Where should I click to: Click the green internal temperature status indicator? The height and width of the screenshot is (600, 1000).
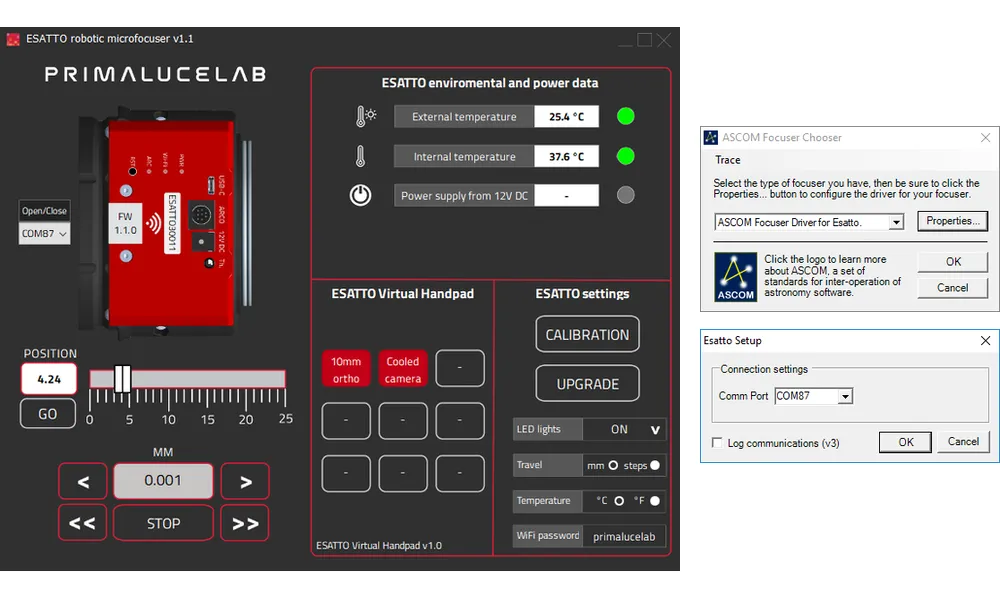pos(626,156)
